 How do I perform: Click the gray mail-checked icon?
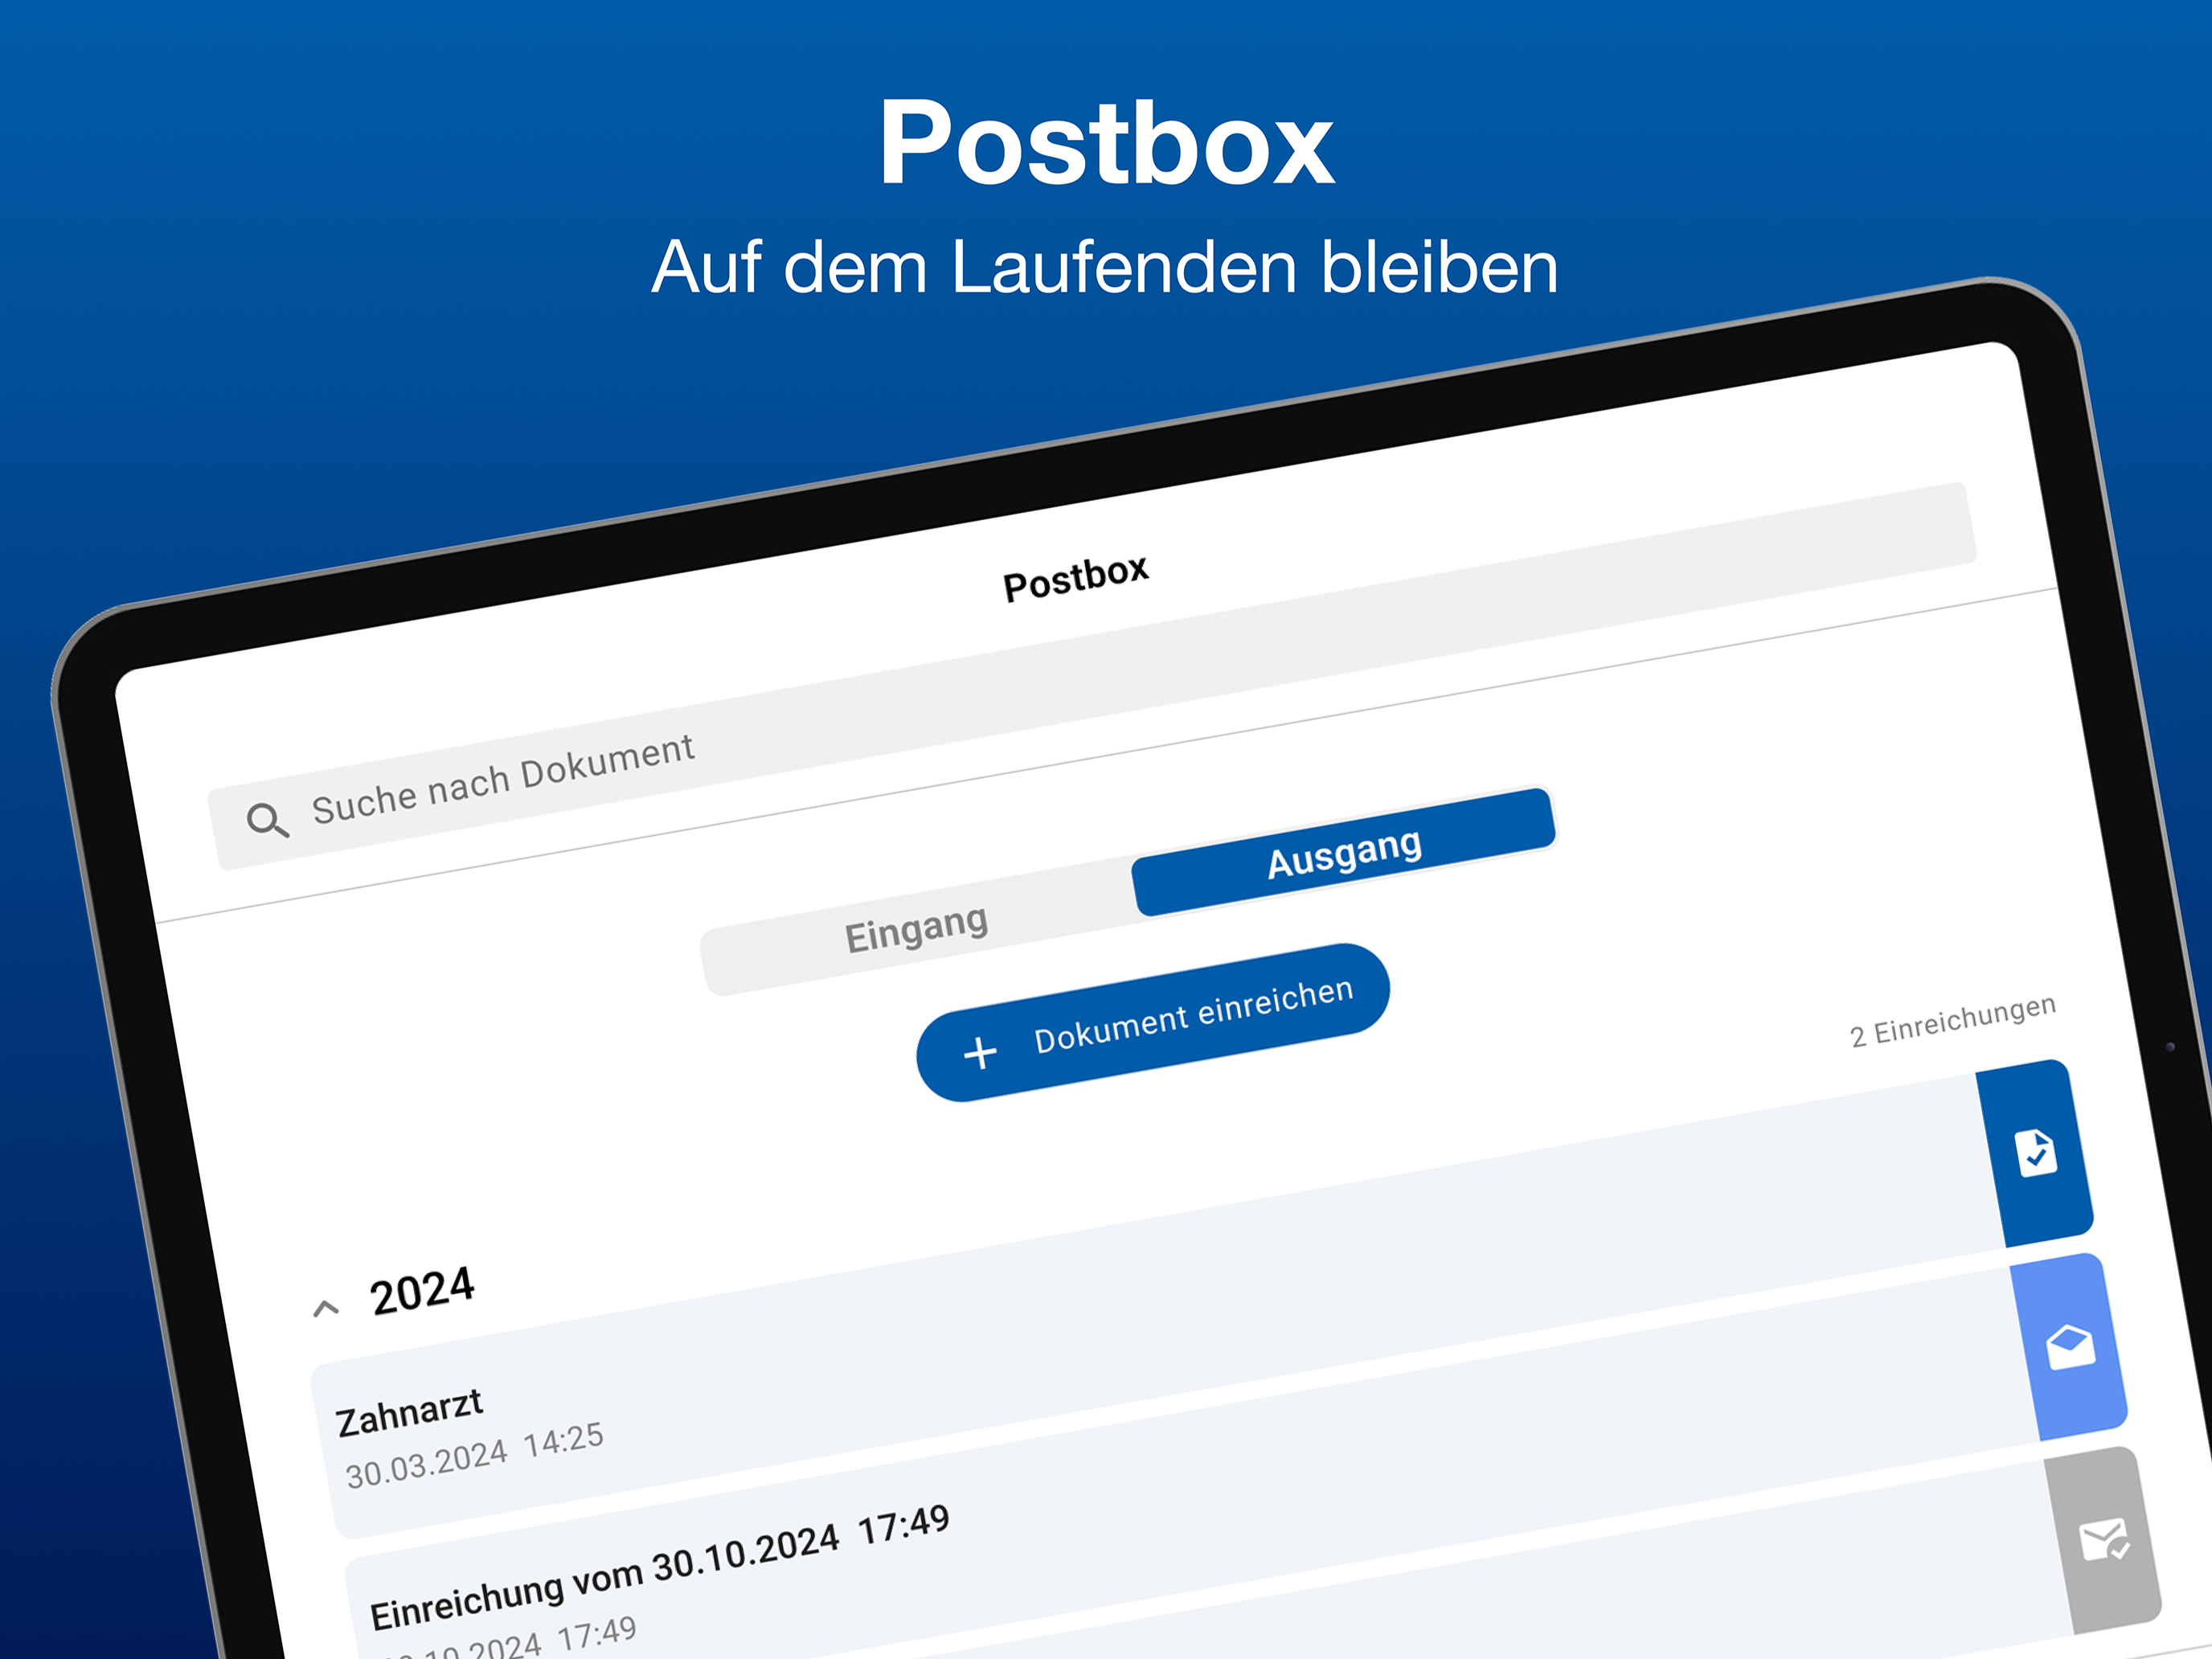(x=2103, y=1540)
